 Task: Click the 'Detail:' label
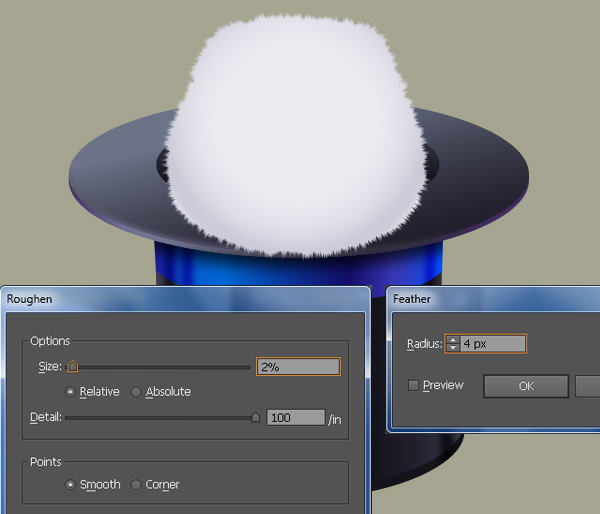pyautogui.click(x=46, y=417)
